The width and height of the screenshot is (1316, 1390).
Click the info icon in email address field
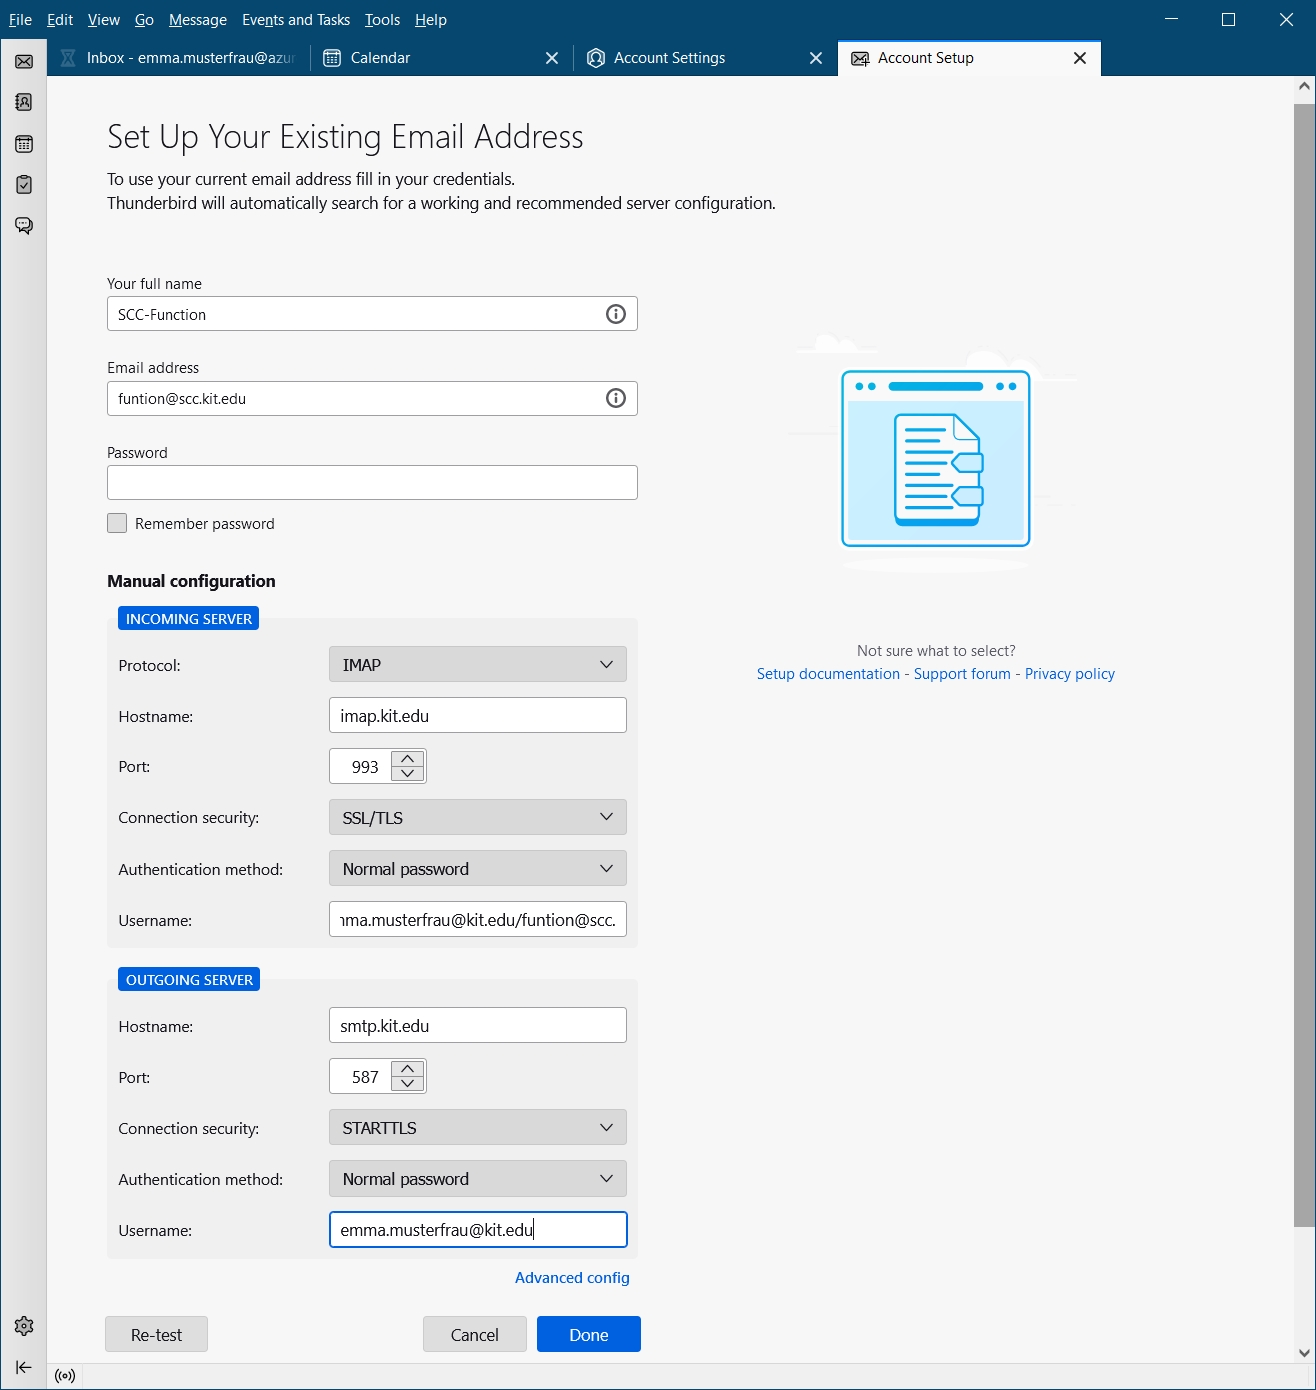point(616,399)
